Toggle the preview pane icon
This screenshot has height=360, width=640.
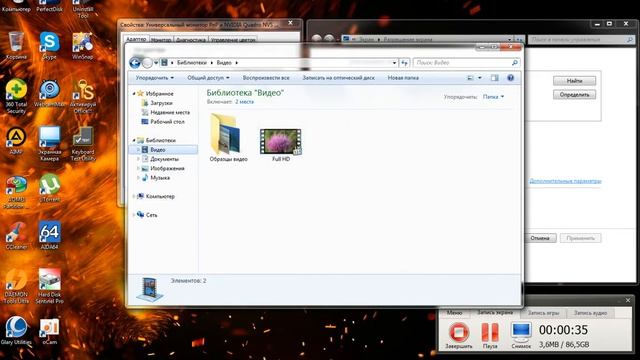click(495, 78)
